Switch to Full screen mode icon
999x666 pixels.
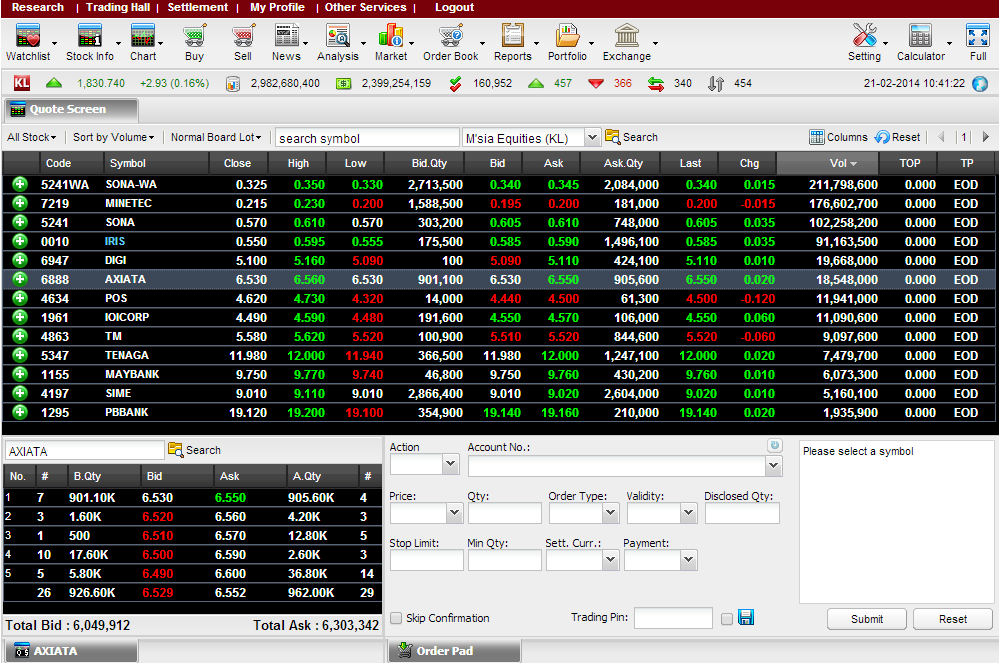977,36
